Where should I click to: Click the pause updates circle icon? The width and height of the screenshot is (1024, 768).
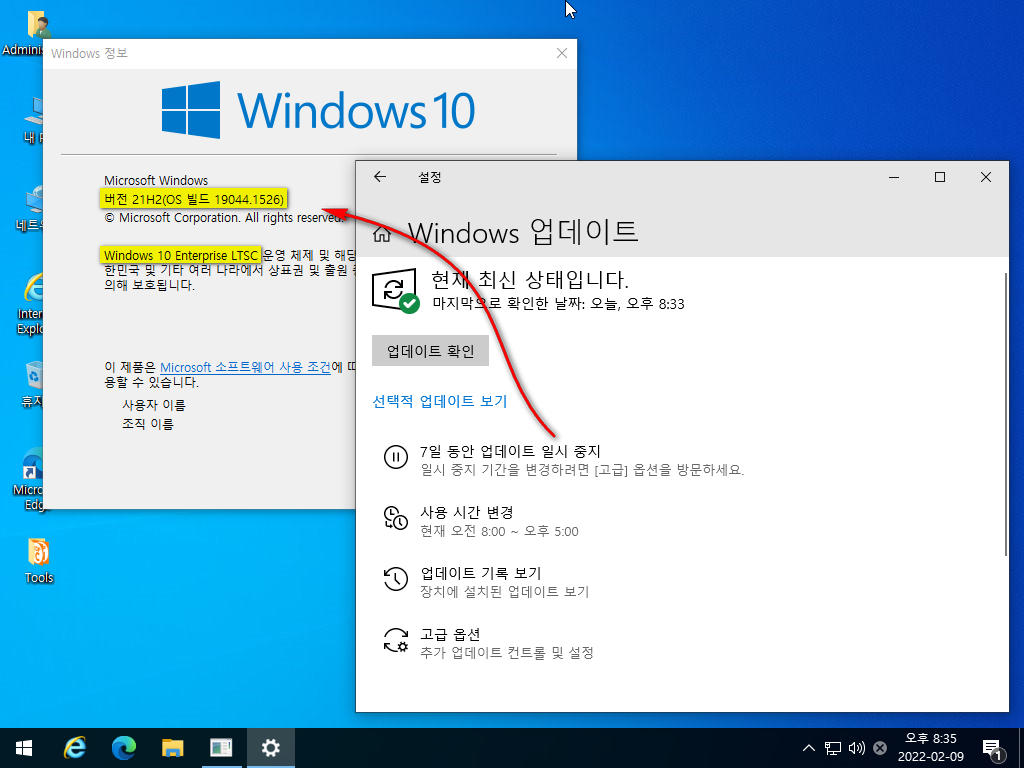[396, 456]
